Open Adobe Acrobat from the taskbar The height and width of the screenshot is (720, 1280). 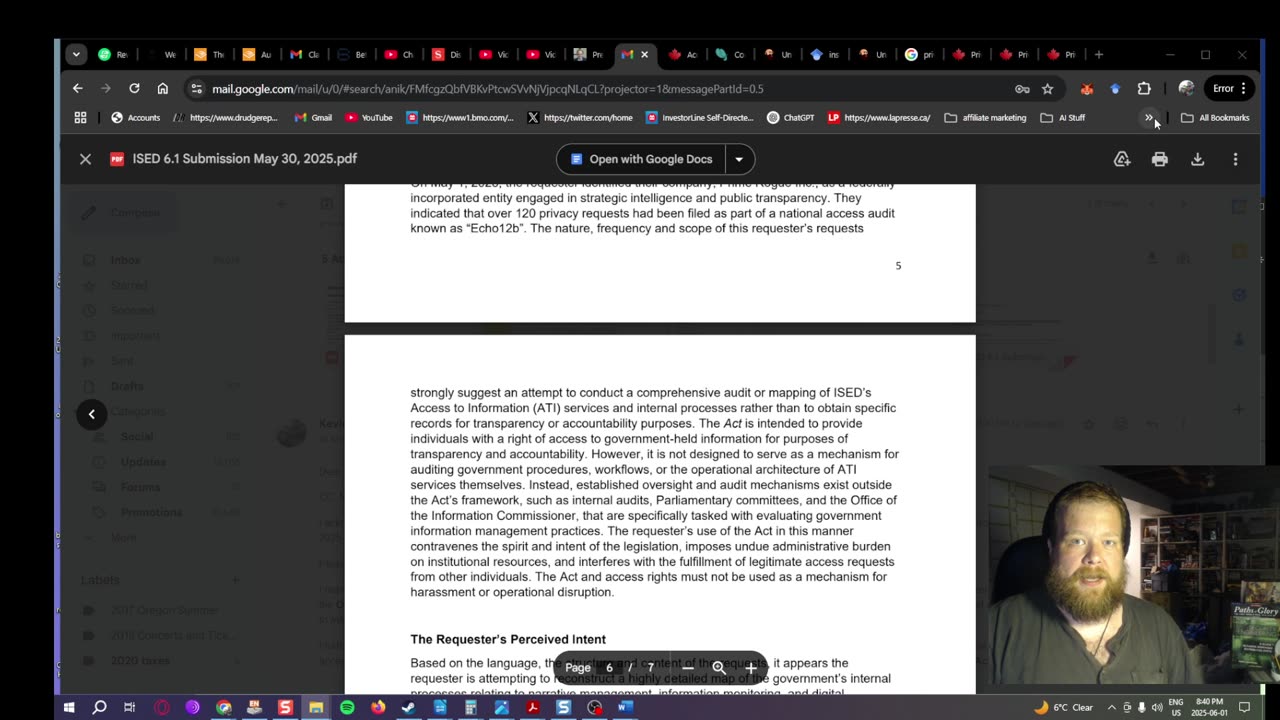[x=532, y=707]
